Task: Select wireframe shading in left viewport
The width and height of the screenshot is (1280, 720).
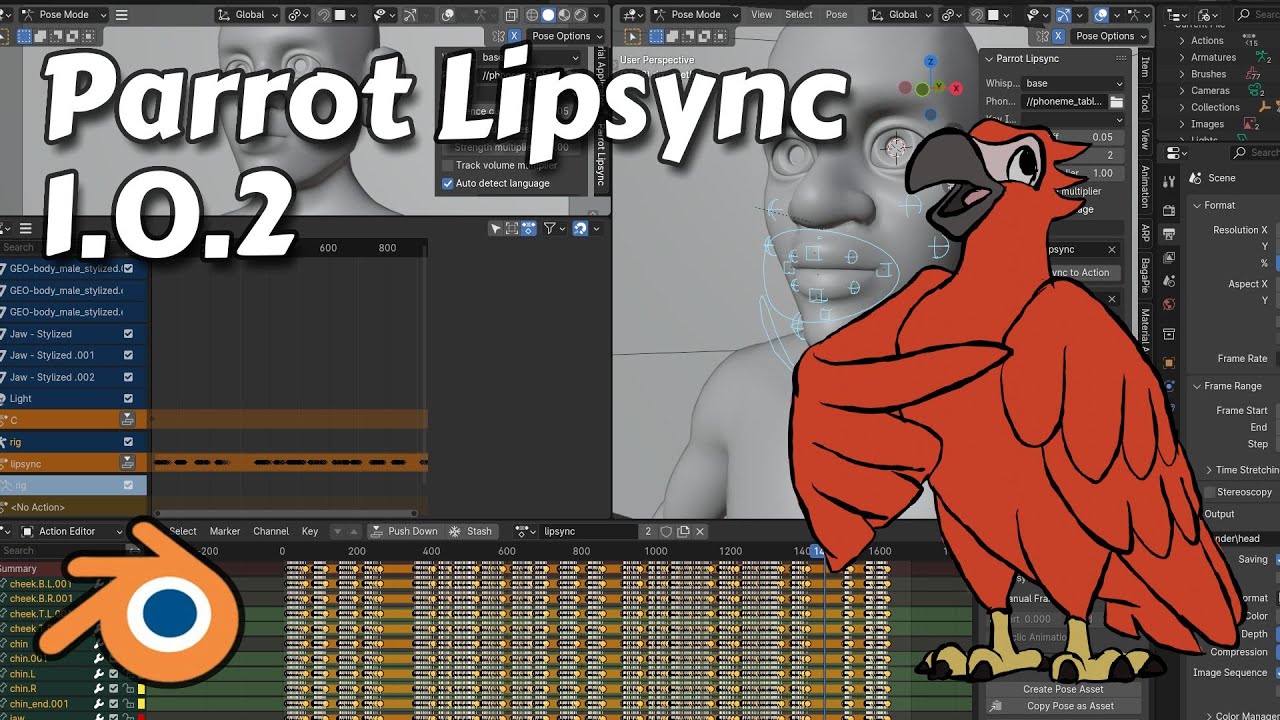Action: pos(532,15)
